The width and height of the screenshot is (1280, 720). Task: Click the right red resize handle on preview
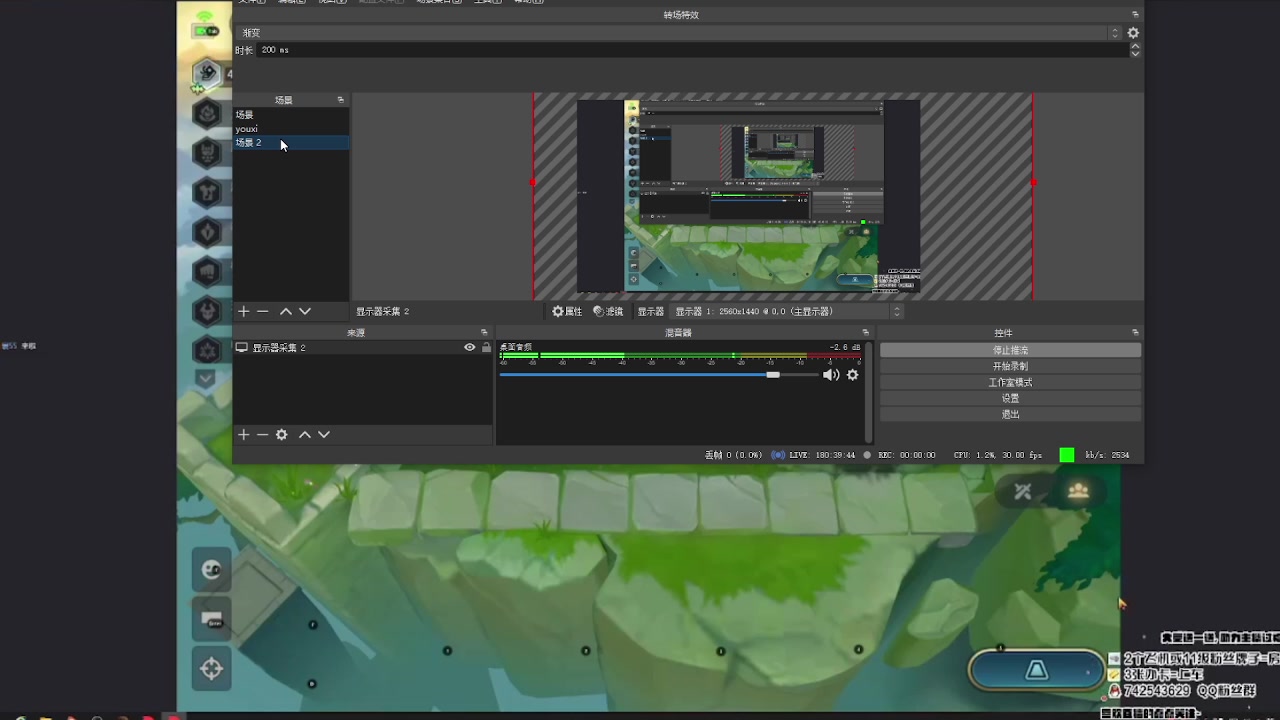[x=1033, y=182]
